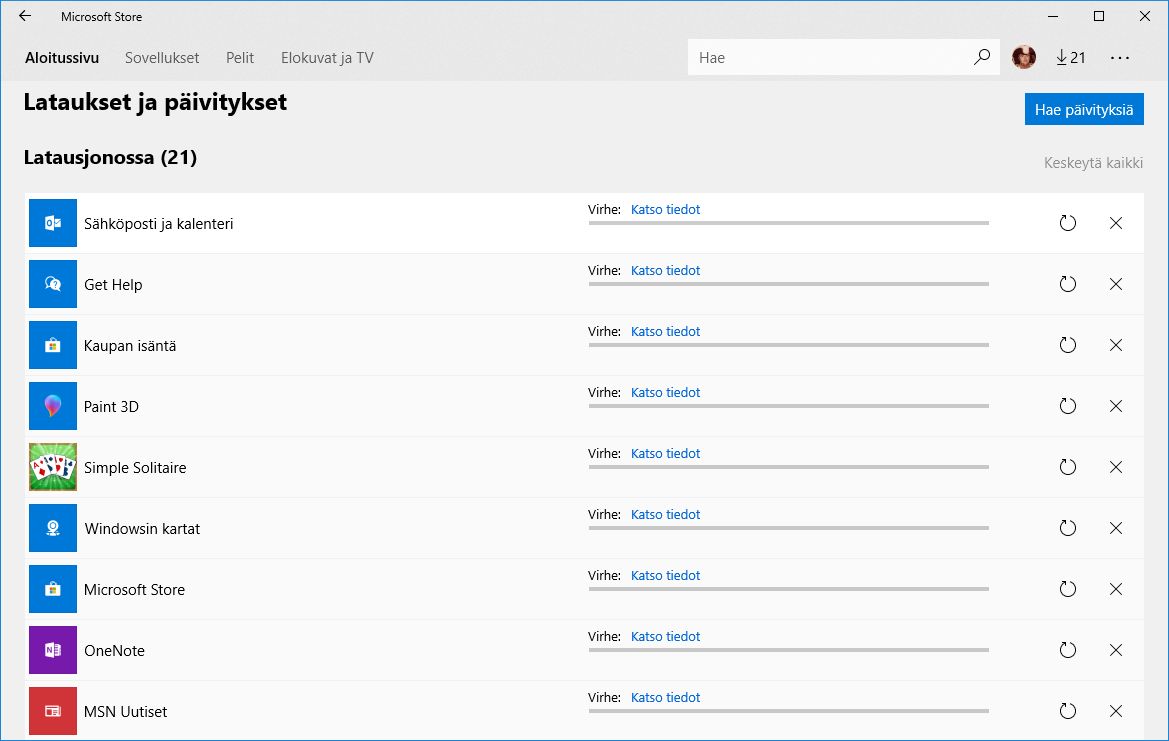
Task: Select the Get Help app name
Action: click(x=113, y=285)
